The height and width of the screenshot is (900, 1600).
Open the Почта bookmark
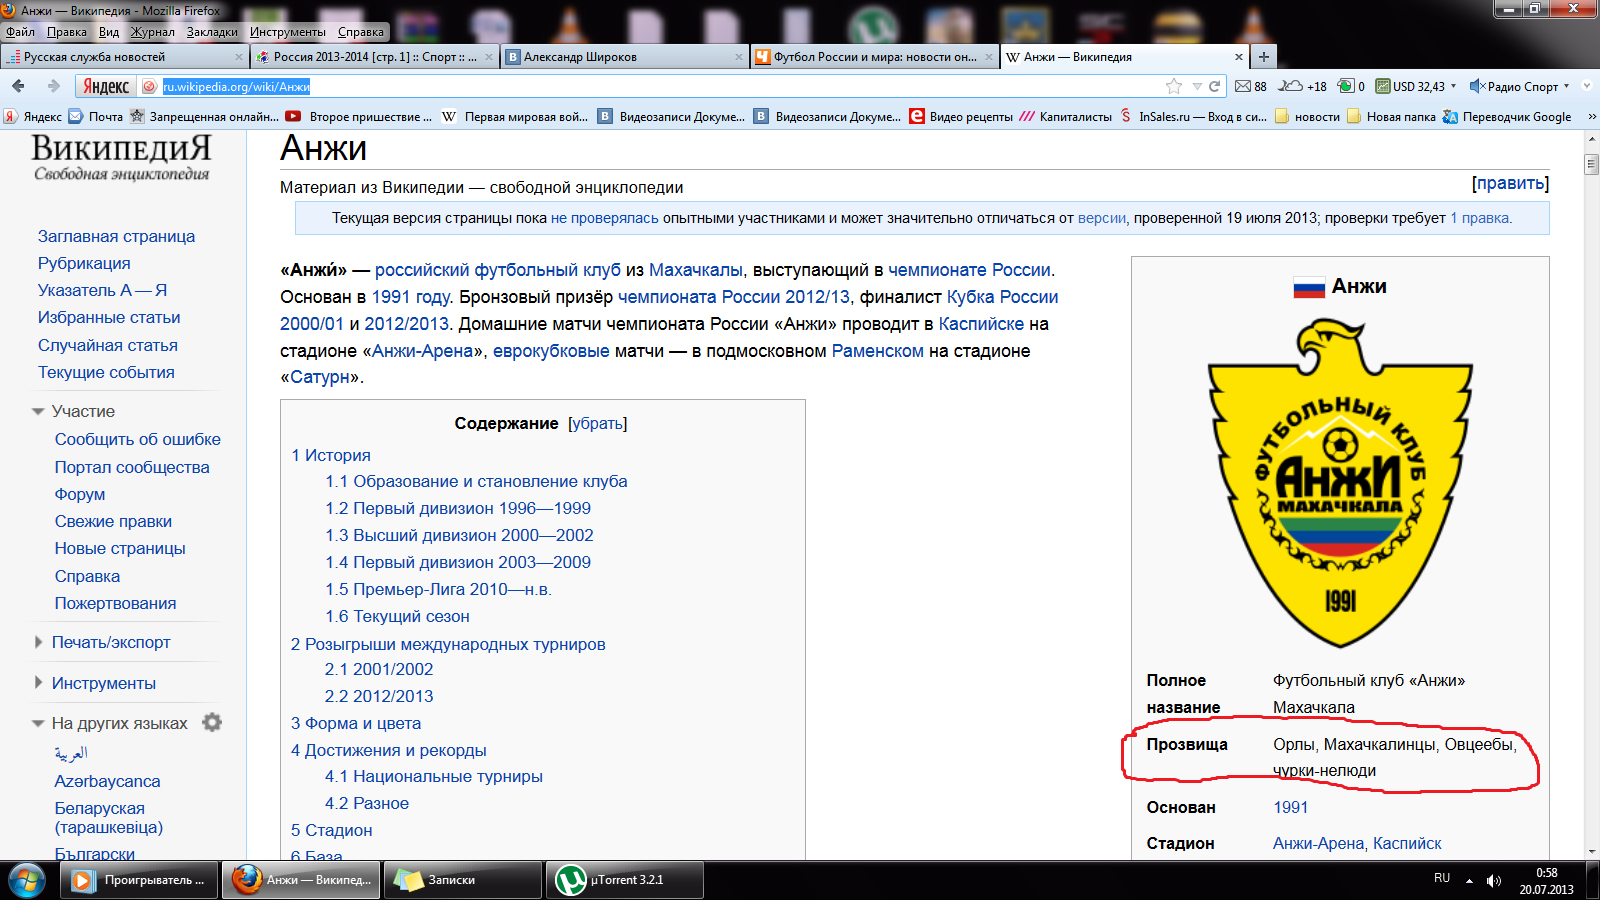coord(96,117)
